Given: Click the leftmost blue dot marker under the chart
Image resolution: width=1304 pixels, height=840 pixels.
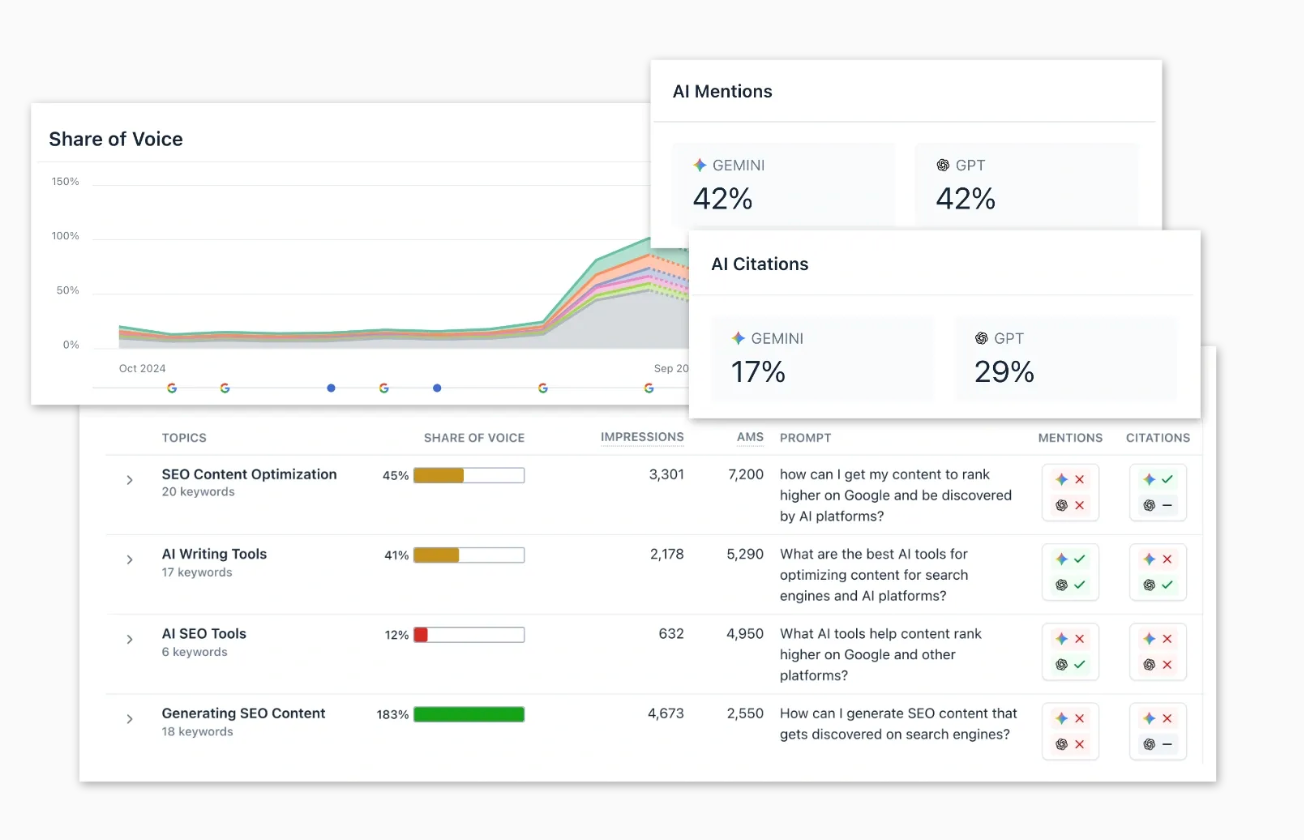Looking at the screenshot, I should click(x=331, y=388).
